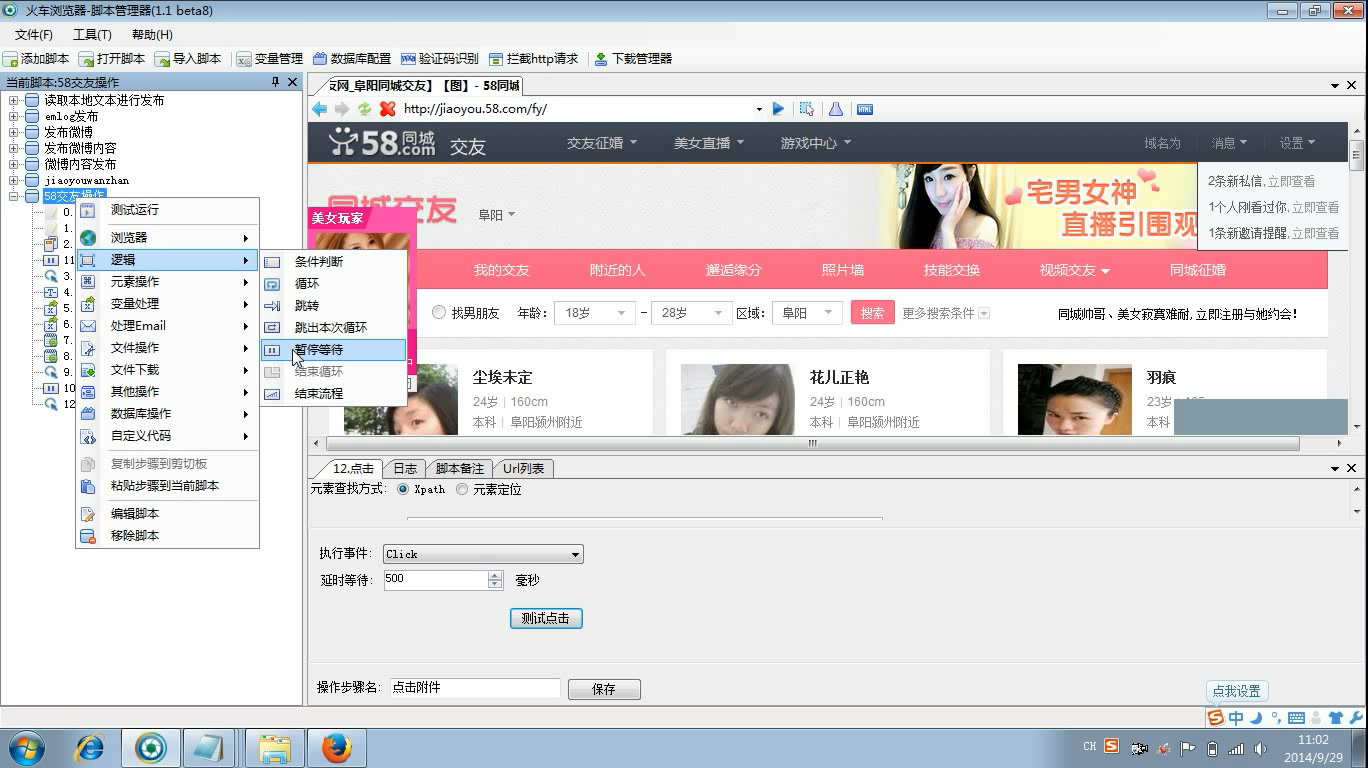Select the 找男朋友 radio button

click(439, 313)
